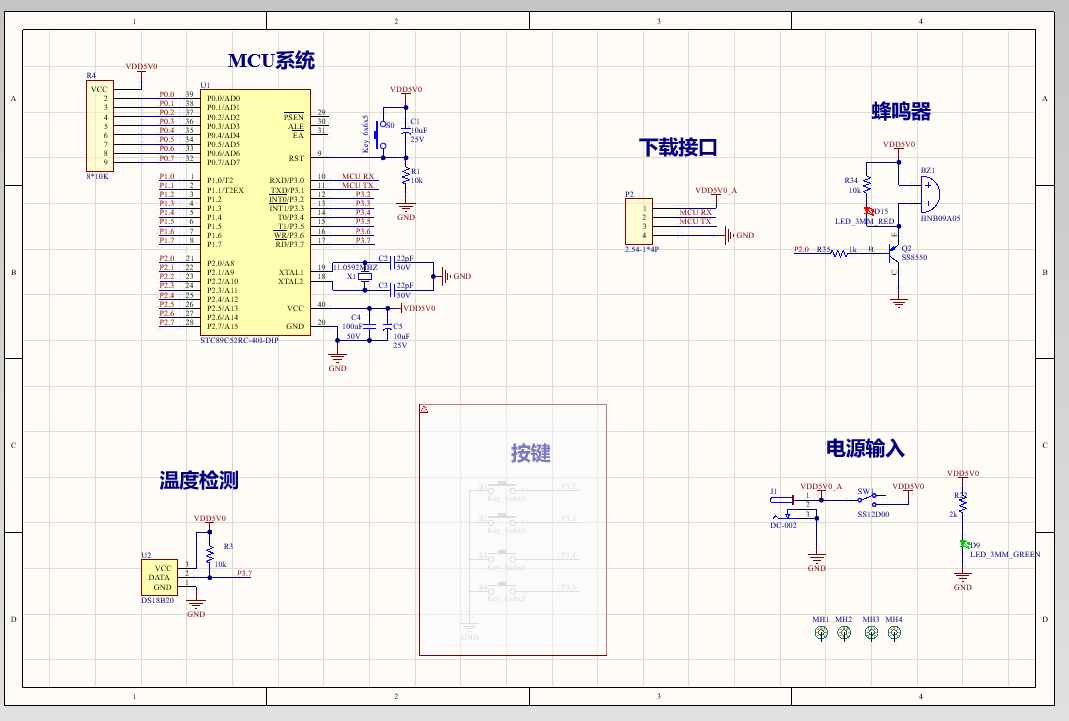Click the buzzer symbol BZ1 HNB09A05

click(928, 192)
